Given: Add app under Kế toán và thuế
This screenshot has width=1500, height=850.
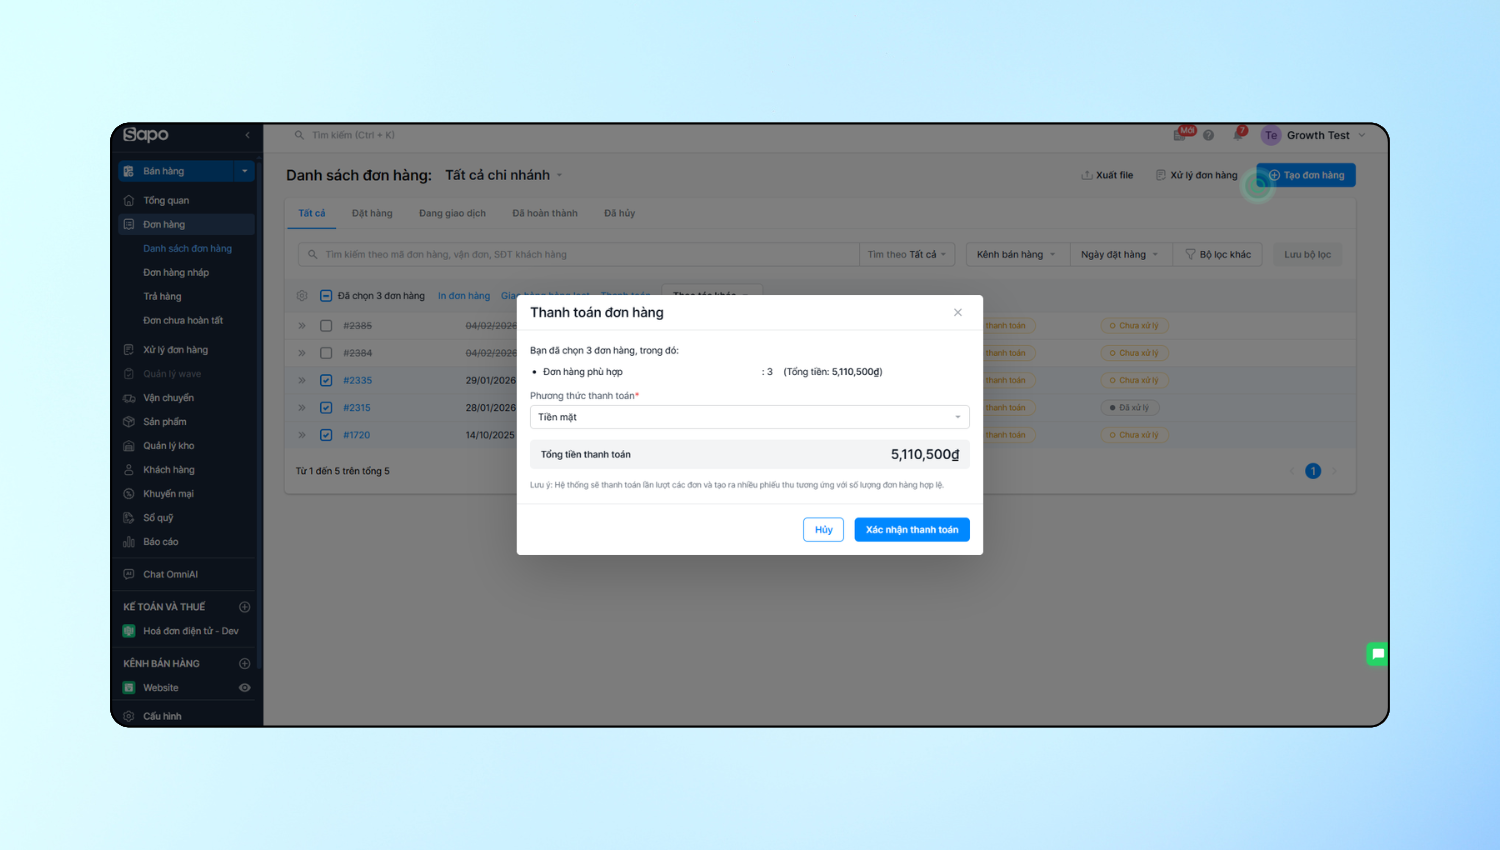Looking at the screenshot, I should click(x=244, y=607).
